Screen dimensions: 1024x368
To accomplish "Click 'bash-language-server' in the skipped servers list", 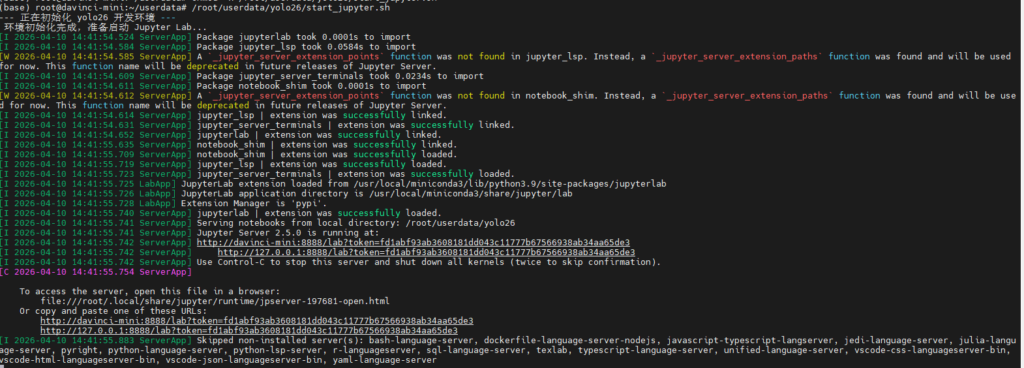I will click(420, 341).
